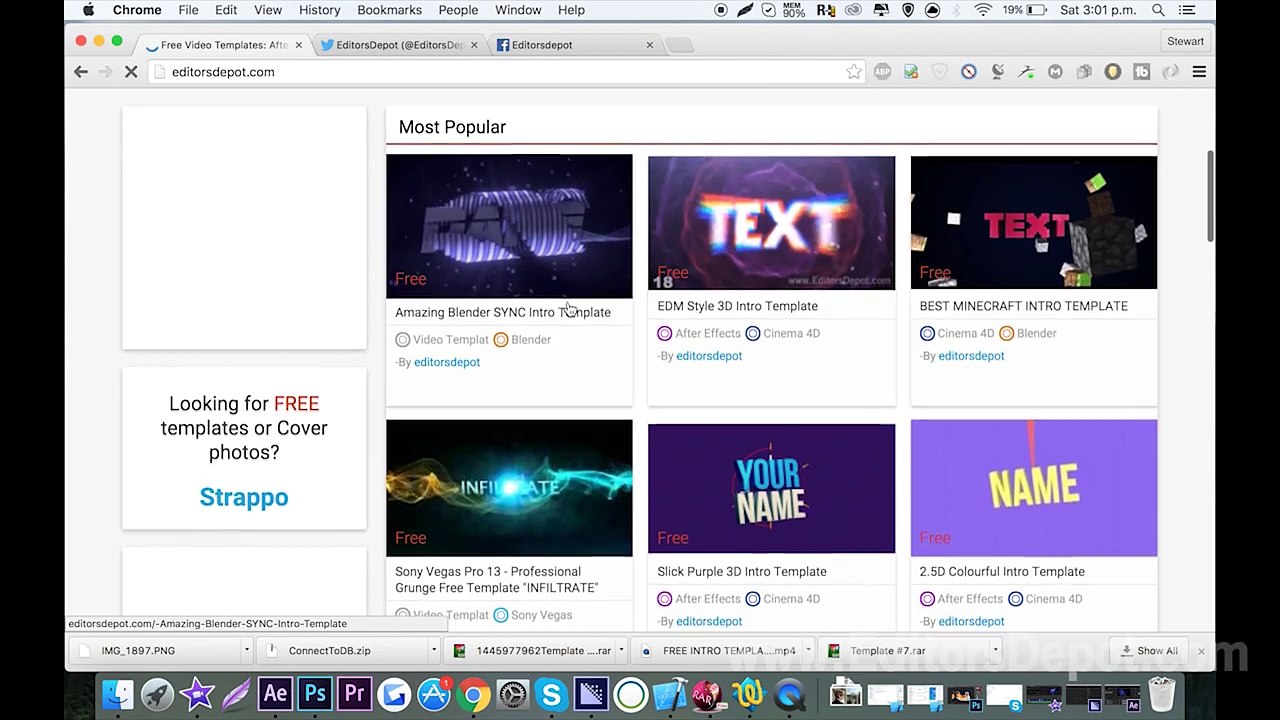The width and height of the screenshot is (1280, 720).
Task: Click the tb extension icon
Action: [x=1141, y=72]
